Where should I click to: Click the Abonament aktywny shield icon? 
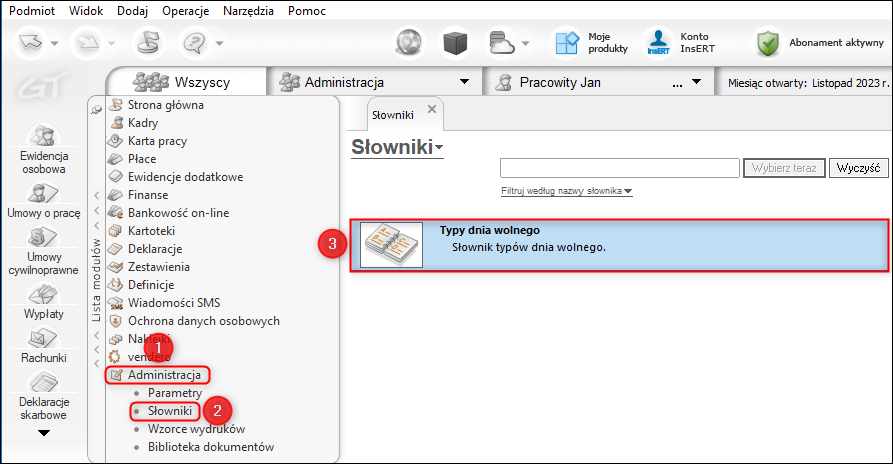click(x=768, y=43)
